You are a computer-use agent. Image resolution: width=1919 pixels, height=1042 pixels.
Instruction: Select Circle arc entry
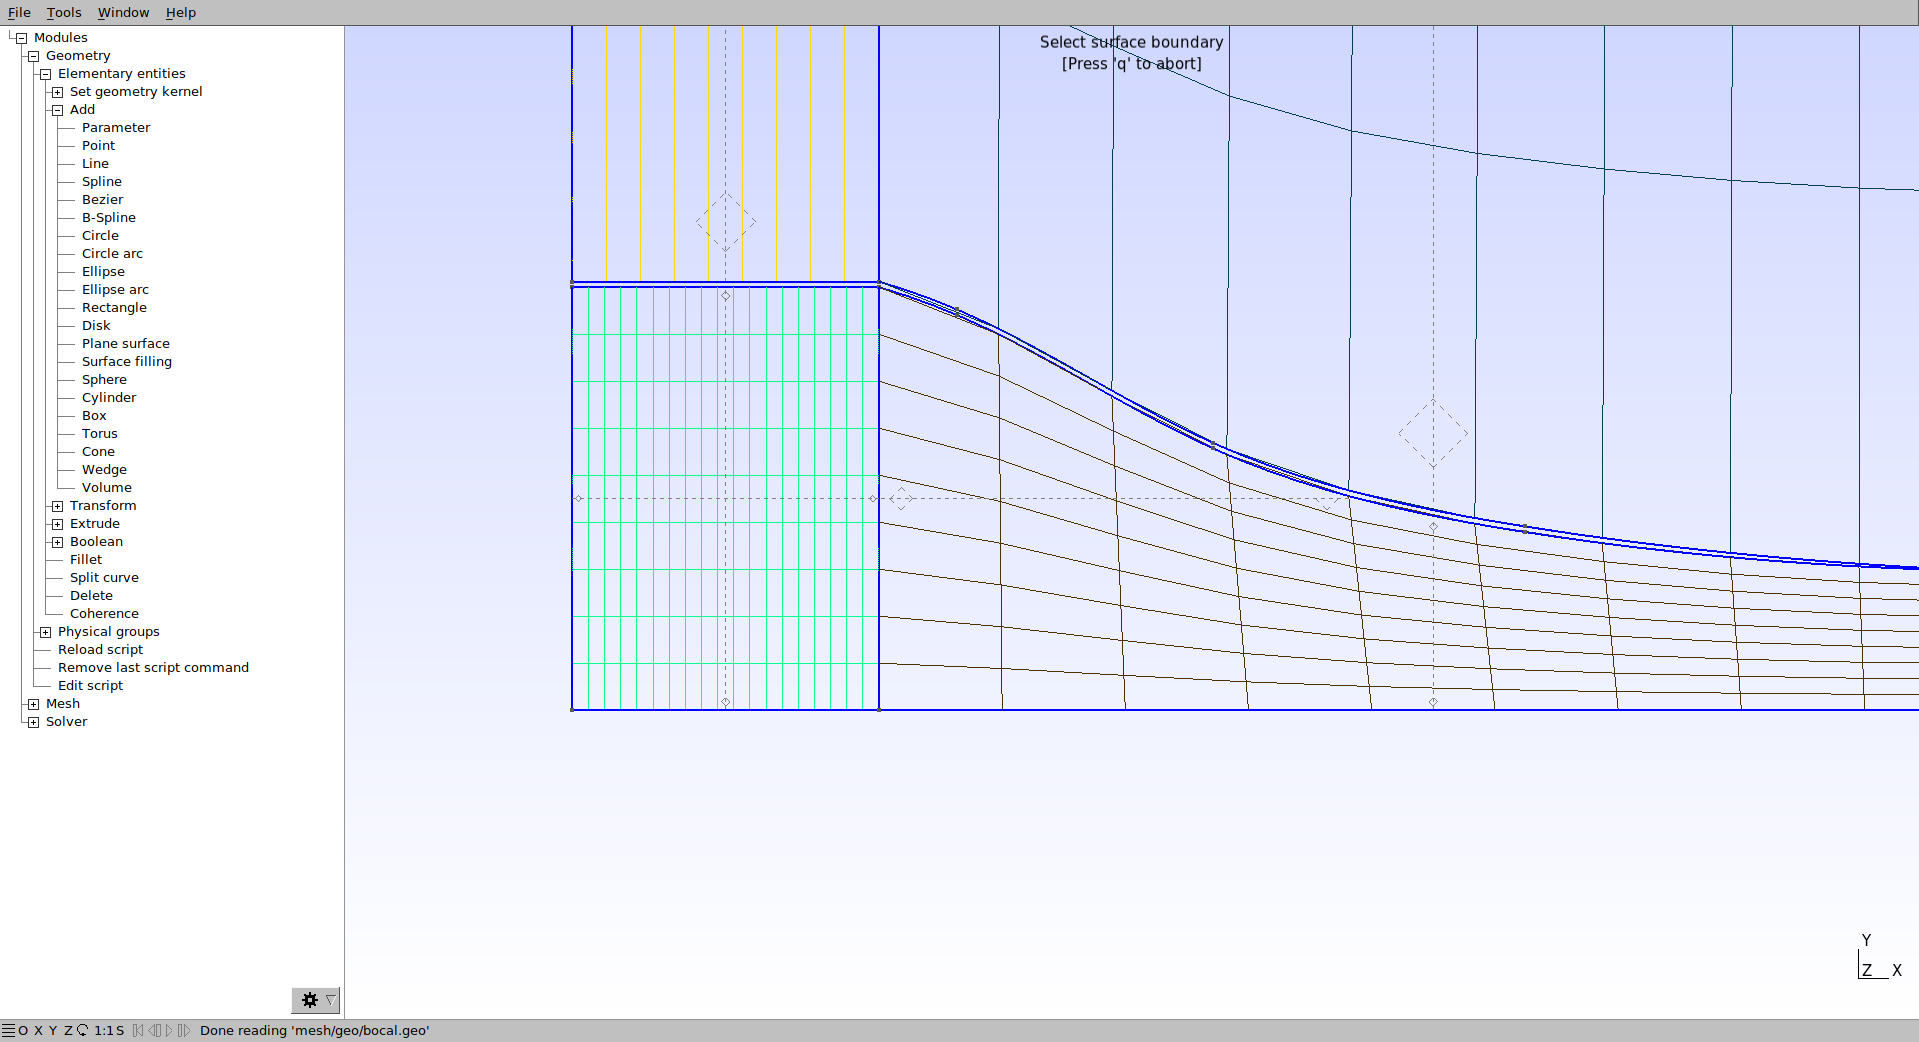point(112,254)
